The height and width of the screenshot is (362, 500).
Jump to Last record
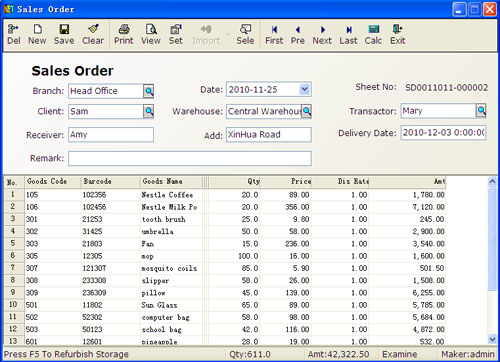(x=348, y=34)
